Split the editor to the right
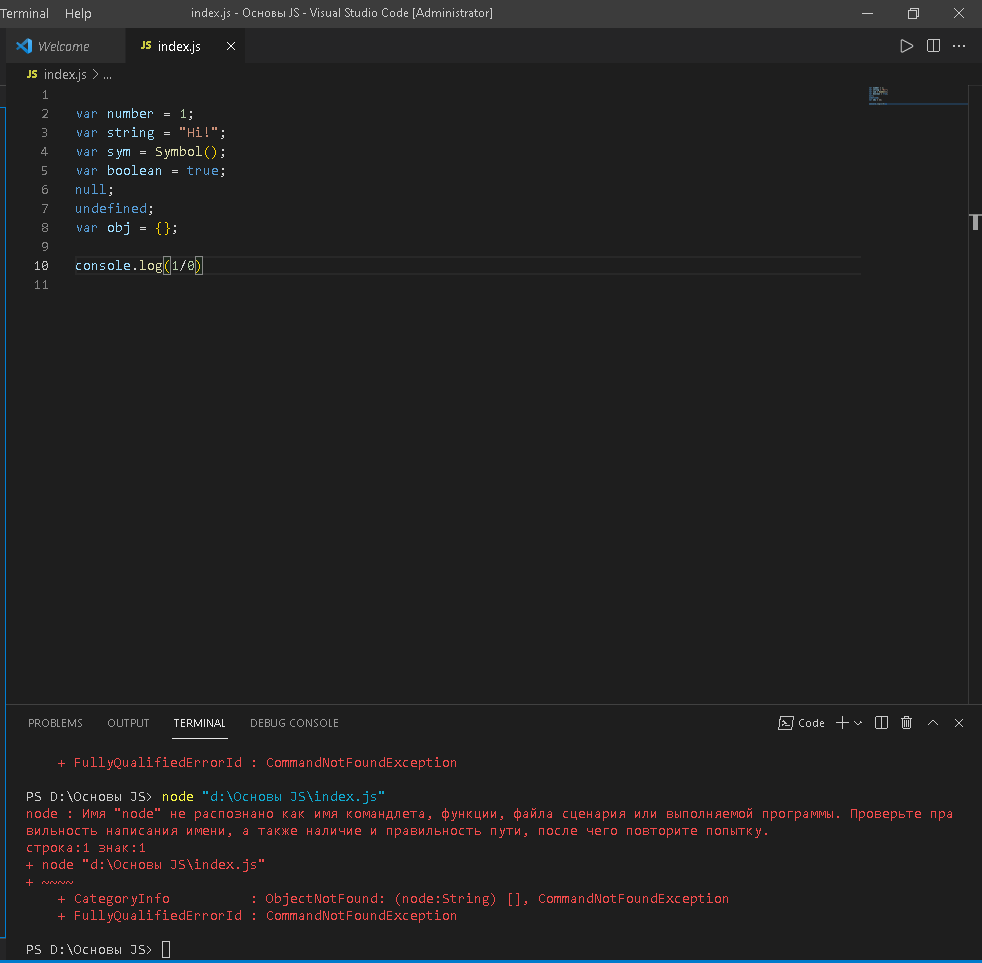Screen dimensions: 982x963 click(933, 46)
